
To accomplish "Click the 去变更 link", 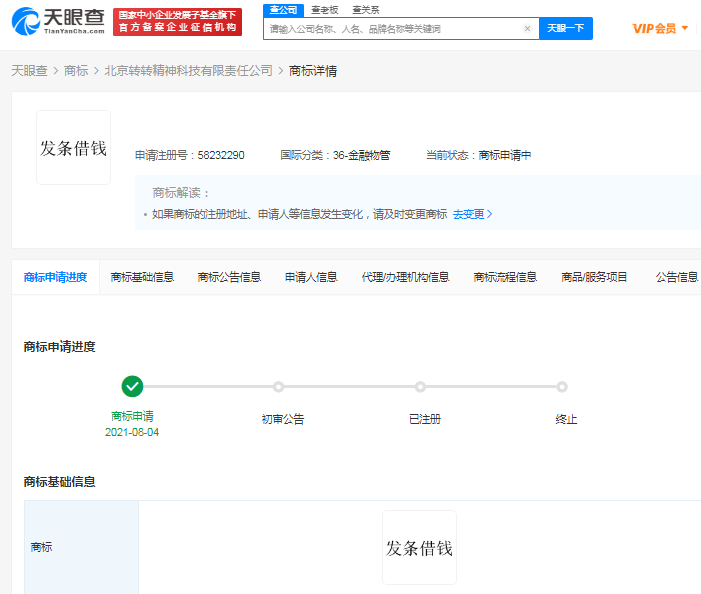I will (x=473, y=214).
